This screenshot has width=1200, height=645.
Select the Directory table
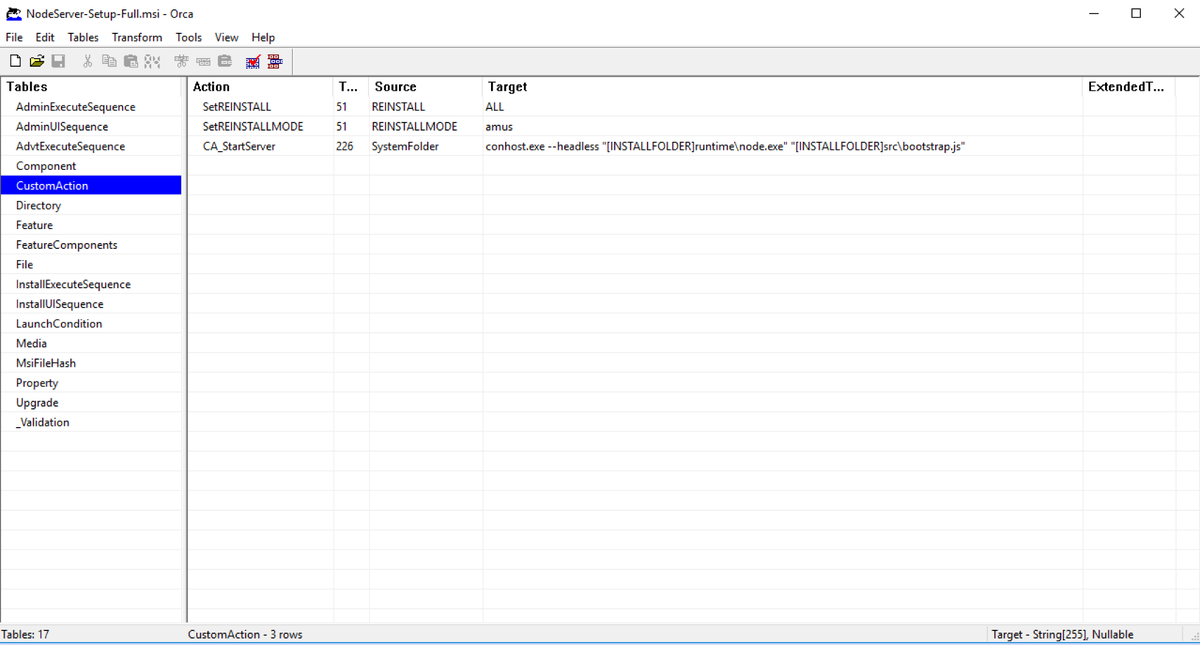[38, 205]
